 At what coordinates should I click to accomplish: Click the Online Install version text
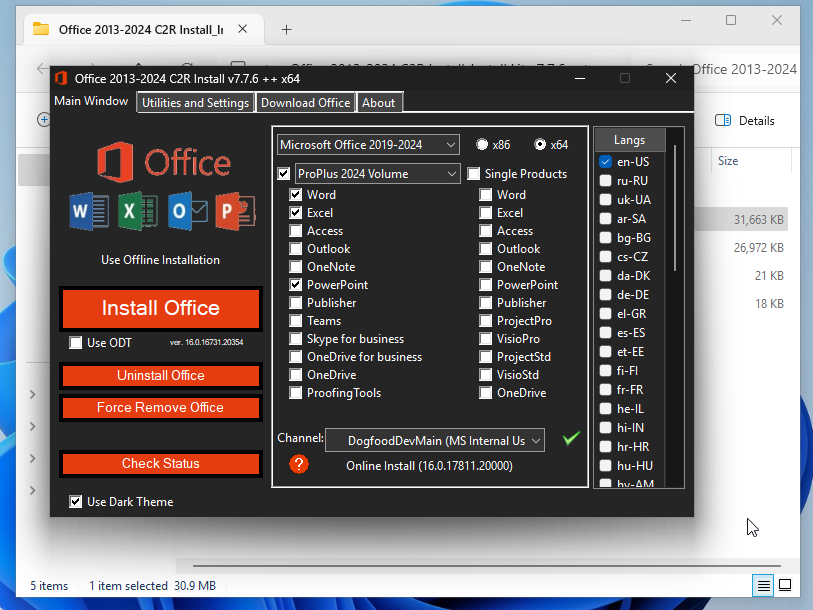(429, 466)
